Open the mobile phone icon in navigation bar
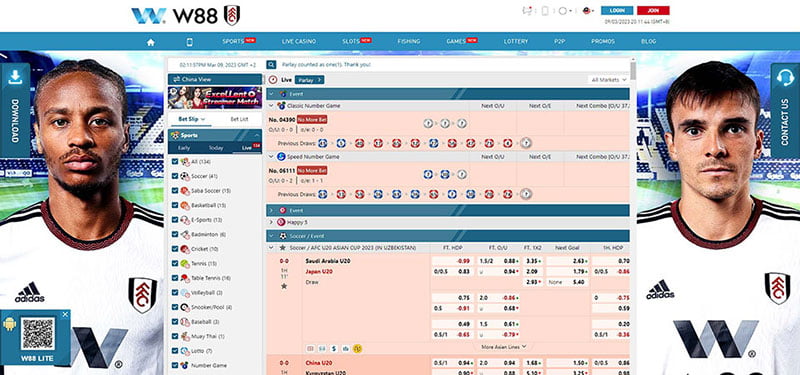This screenshot has width=800, height=375. pos(190,42)
